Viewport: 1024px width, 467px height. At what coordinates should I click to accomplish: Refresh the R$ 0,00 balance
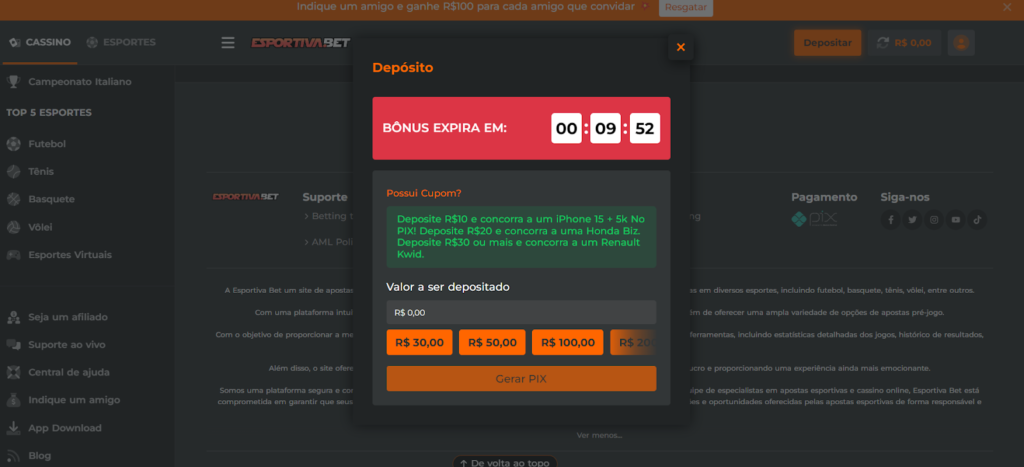pos(883,43)
